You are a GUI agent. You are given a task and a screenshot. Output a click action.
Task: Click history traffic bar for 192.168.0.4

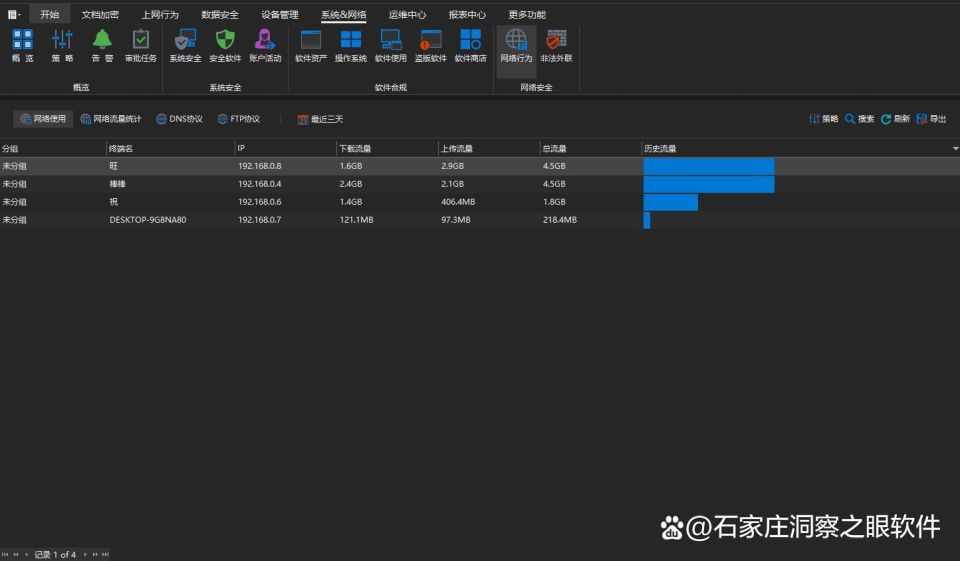point(708,184)
